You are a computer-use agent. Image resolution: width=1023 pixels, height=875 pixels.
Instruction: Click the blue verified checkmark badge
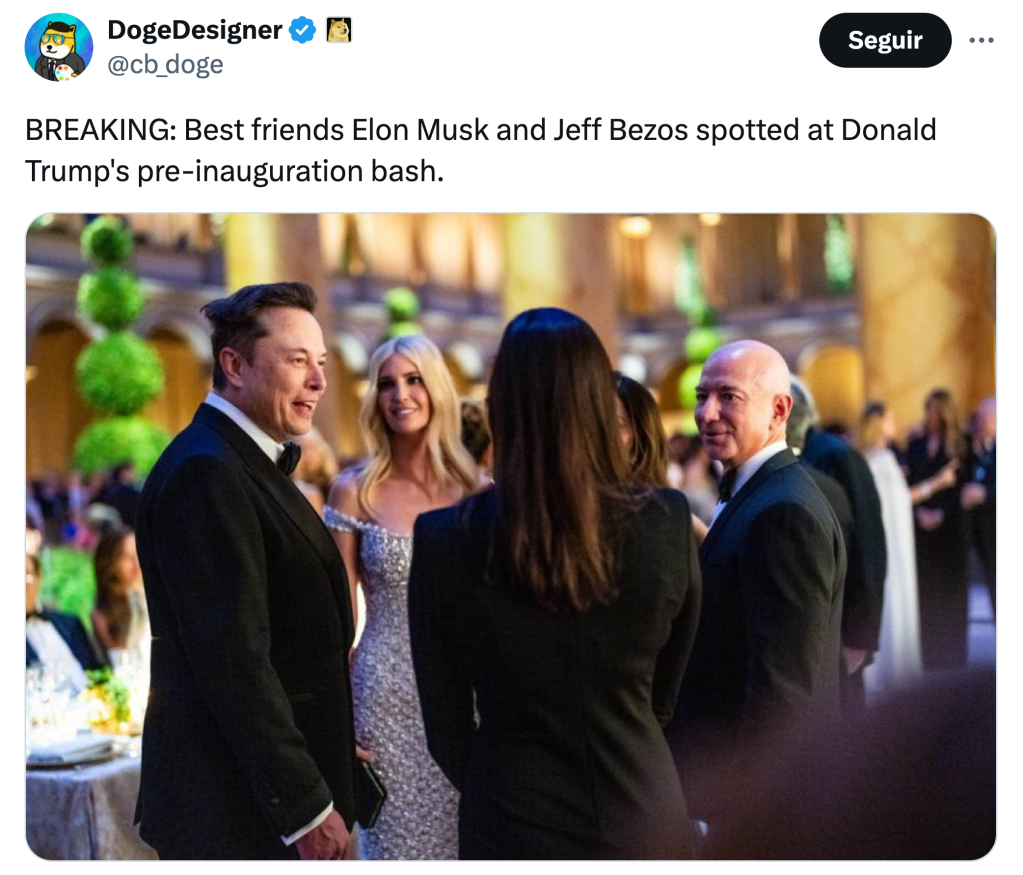click(302, 30)
